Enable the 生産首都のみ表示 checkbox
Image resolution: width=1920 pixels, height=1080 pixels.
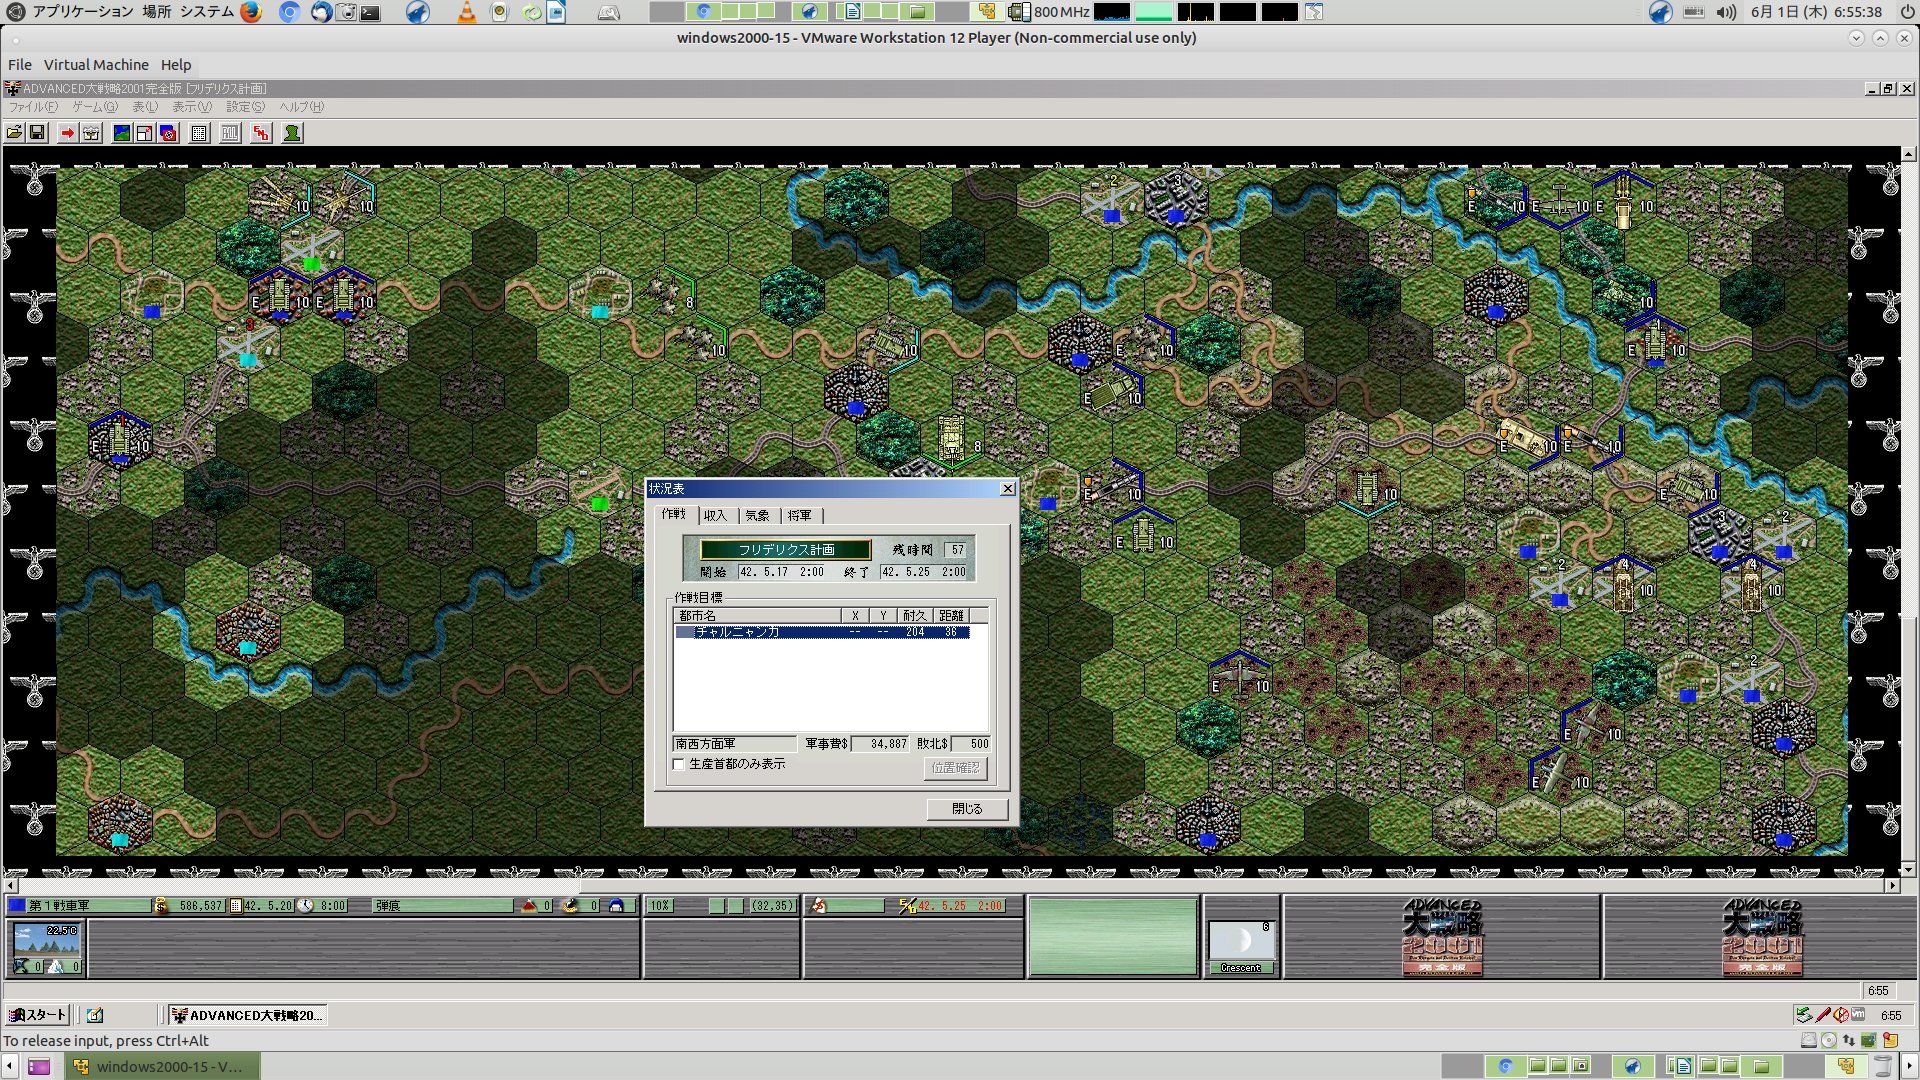point(679,764)
